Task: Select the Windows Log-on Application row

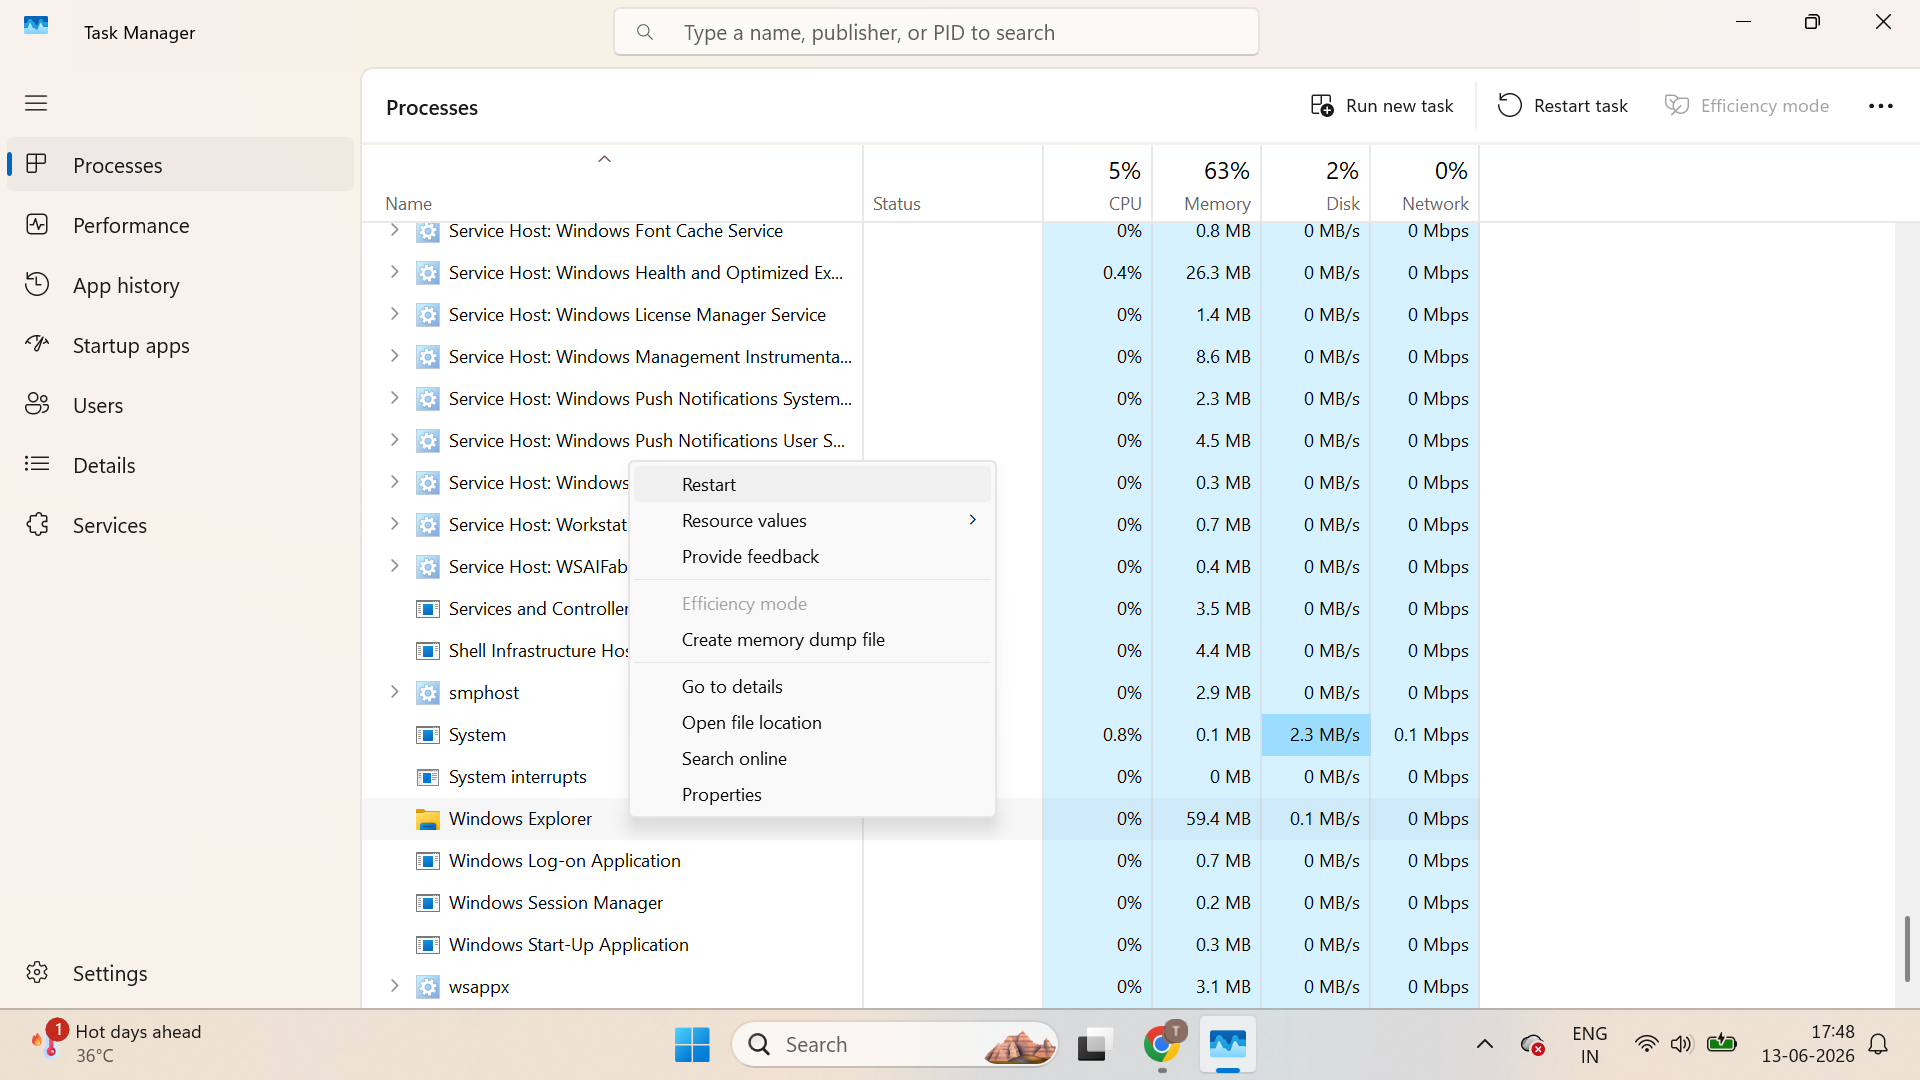Action: (x=920, y=860)
